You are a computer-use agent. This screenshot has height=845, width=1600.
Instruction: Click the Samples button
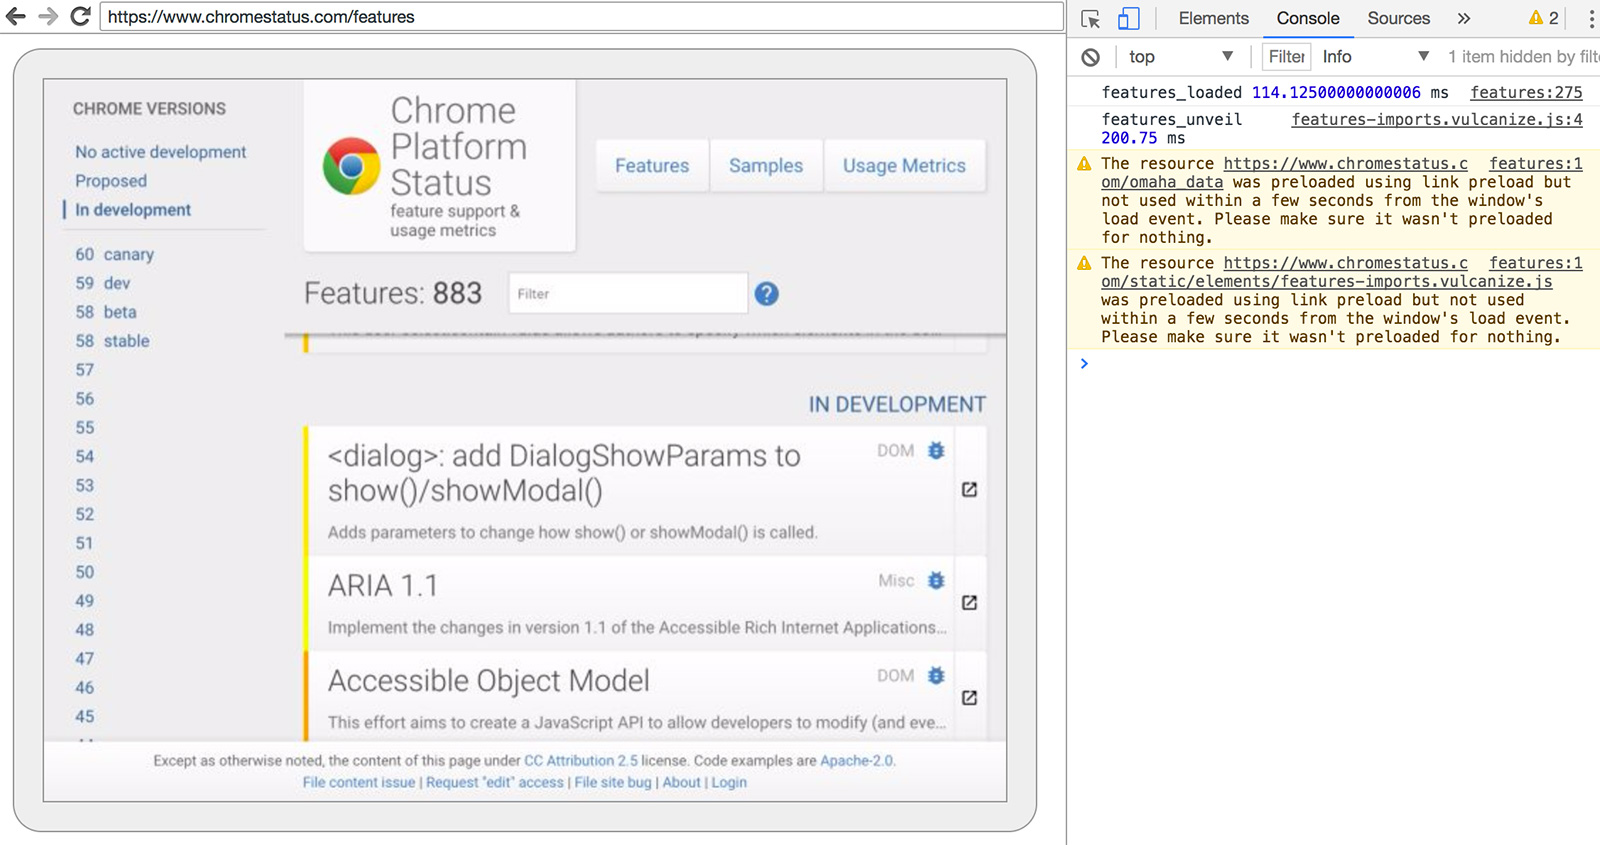click(x=765, y=166)
